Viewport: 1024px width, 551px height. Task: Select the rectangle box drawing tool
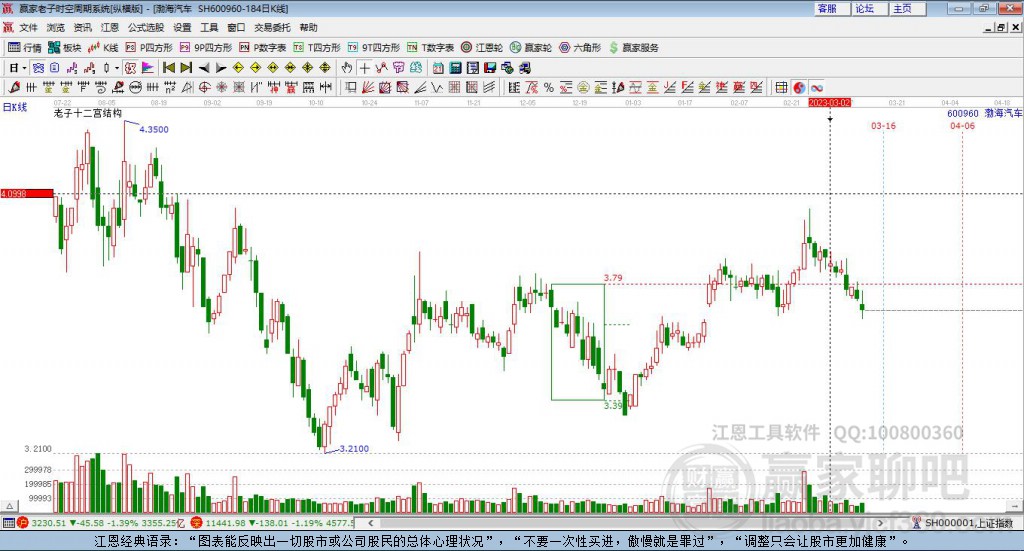coord(351,87)
